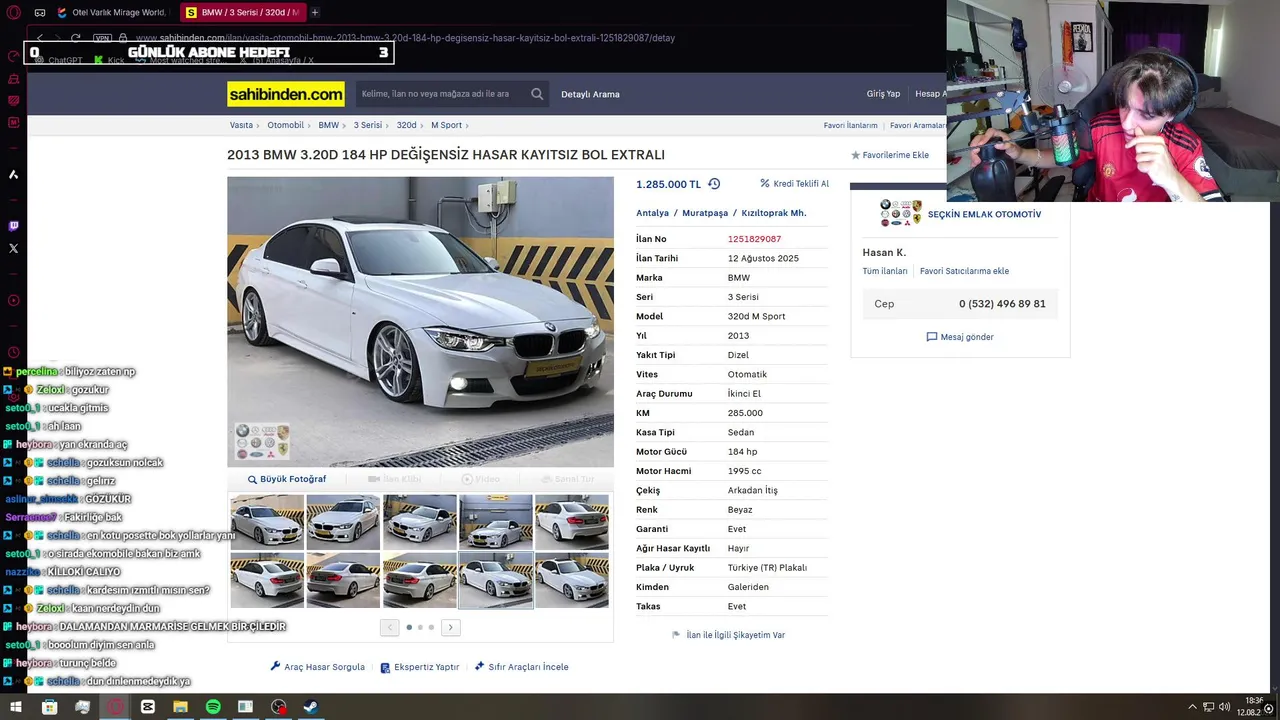Open the seller store logo

point(900,213)
